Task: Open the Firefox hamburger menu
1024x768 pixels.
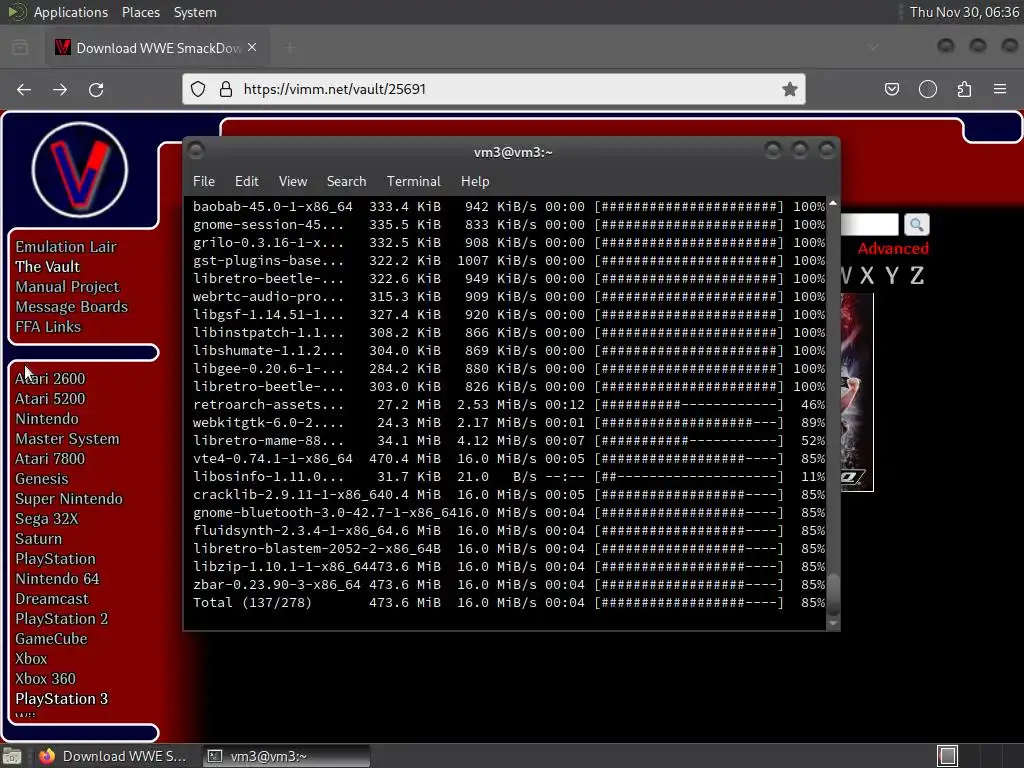Action: [1000, 89]
